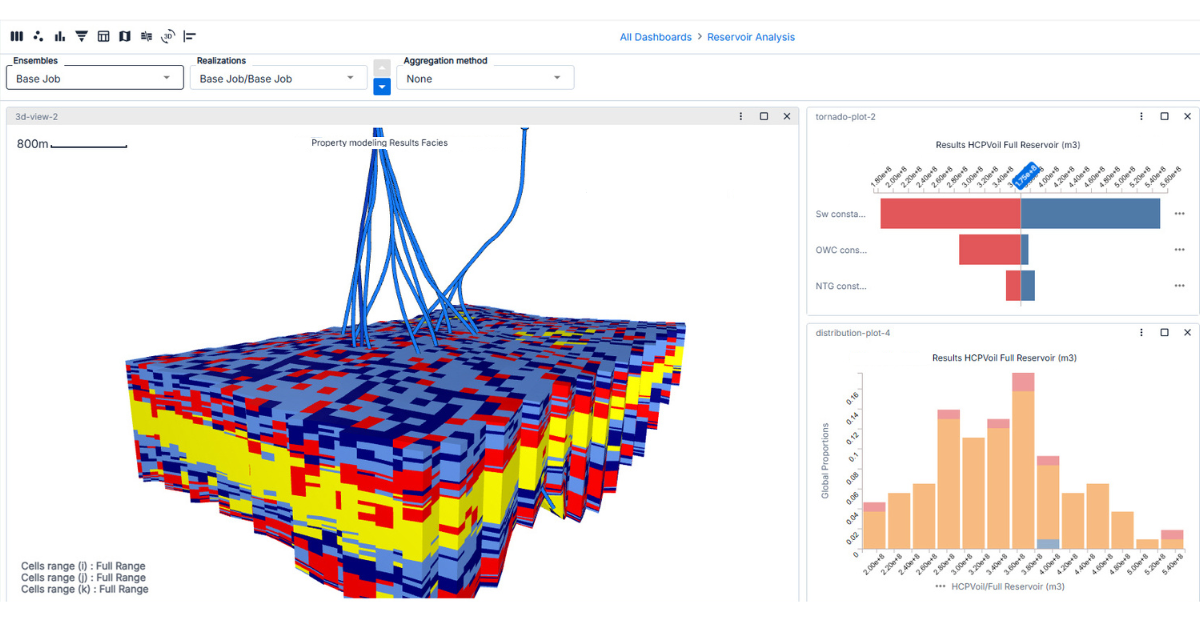The width and height of the screenshot is (1200, 628).
Task: Go to All Dashboards breadcrumb link
Action: pyautogui.click(x=655, y=37)
